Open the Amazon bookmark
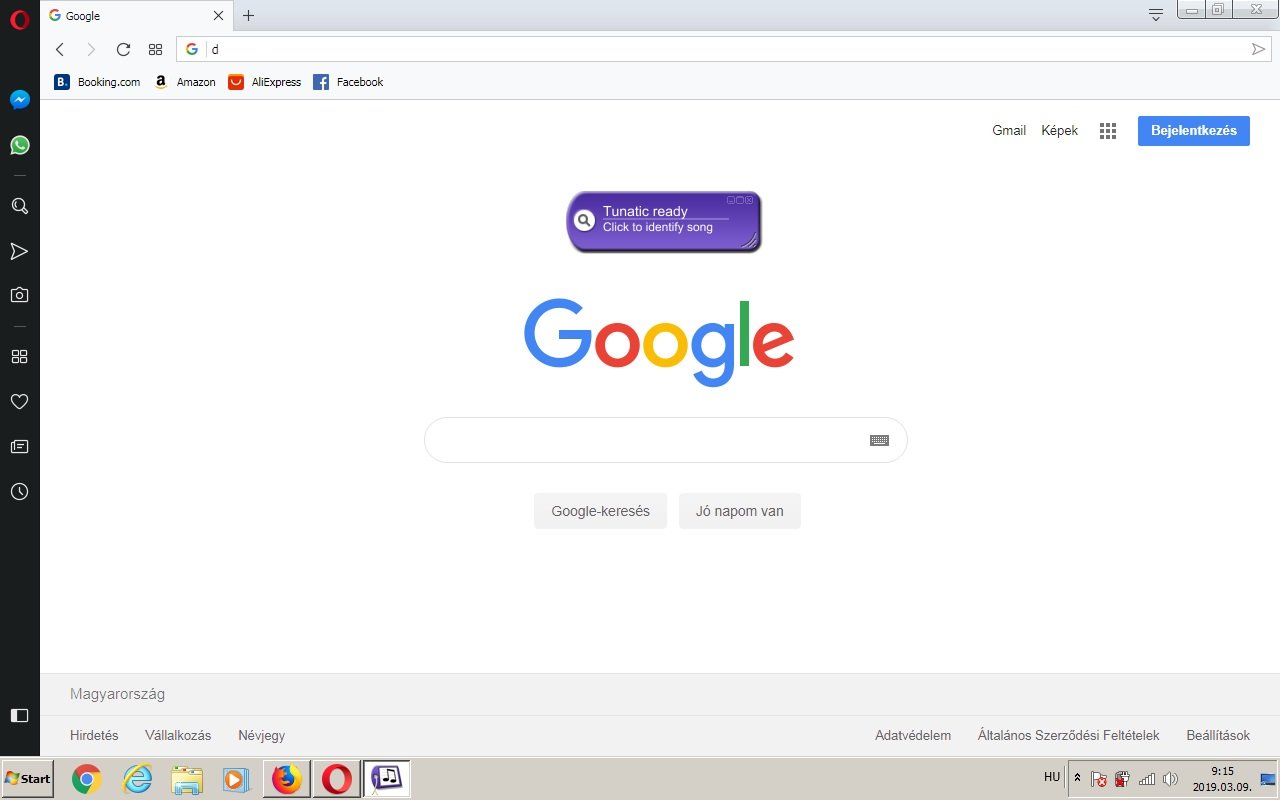The image size is (1280, 800). point(185,82)
